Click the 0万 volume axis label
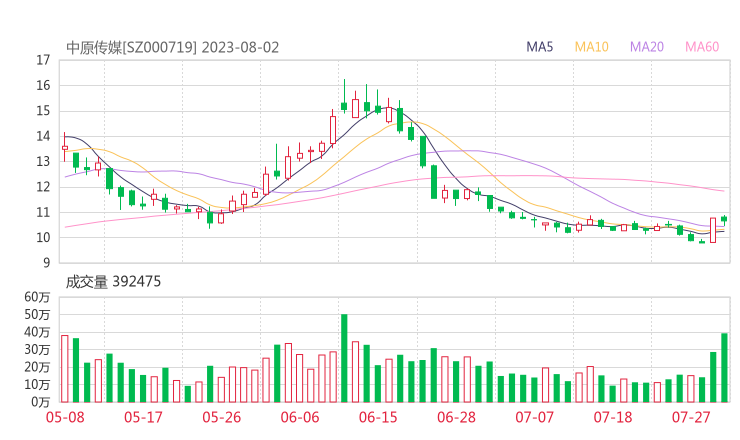Screen dimensions: 740x440 [41, 402]
